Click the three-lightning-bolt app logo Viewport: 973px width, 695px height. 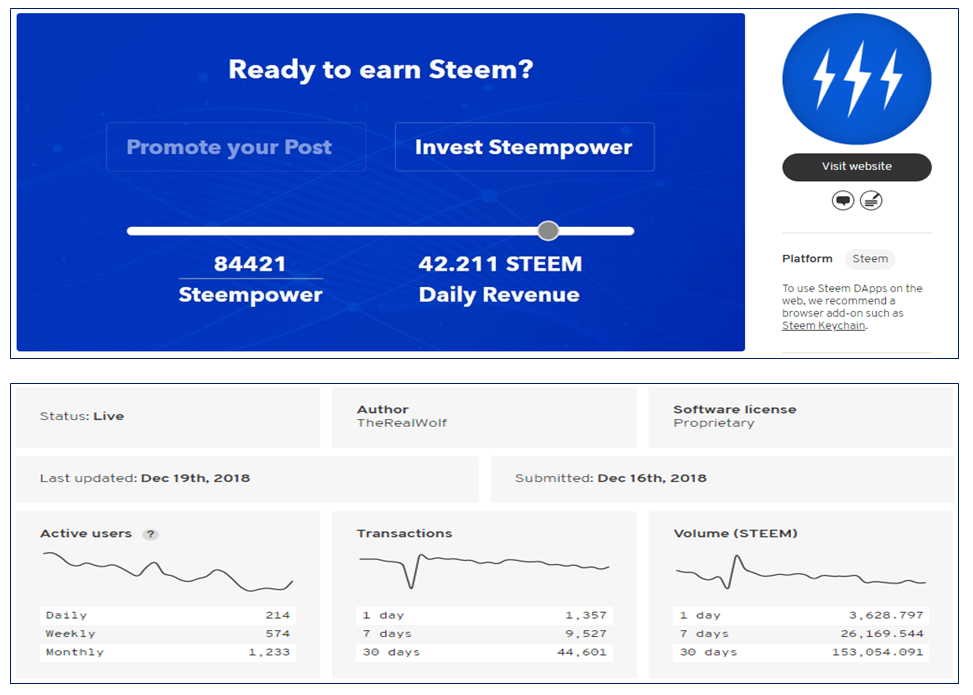click(x=856, y=79)
